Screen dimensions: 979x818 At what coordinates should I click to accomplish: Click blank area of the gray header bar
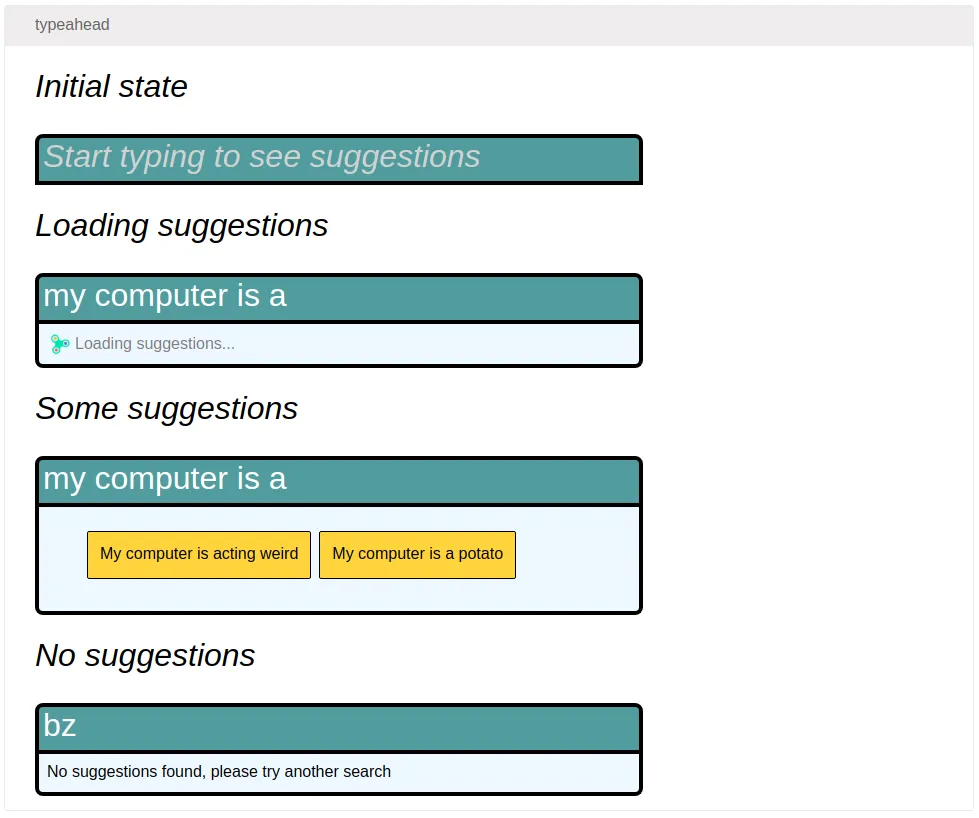pyautogui.click(x=540, y=25)
